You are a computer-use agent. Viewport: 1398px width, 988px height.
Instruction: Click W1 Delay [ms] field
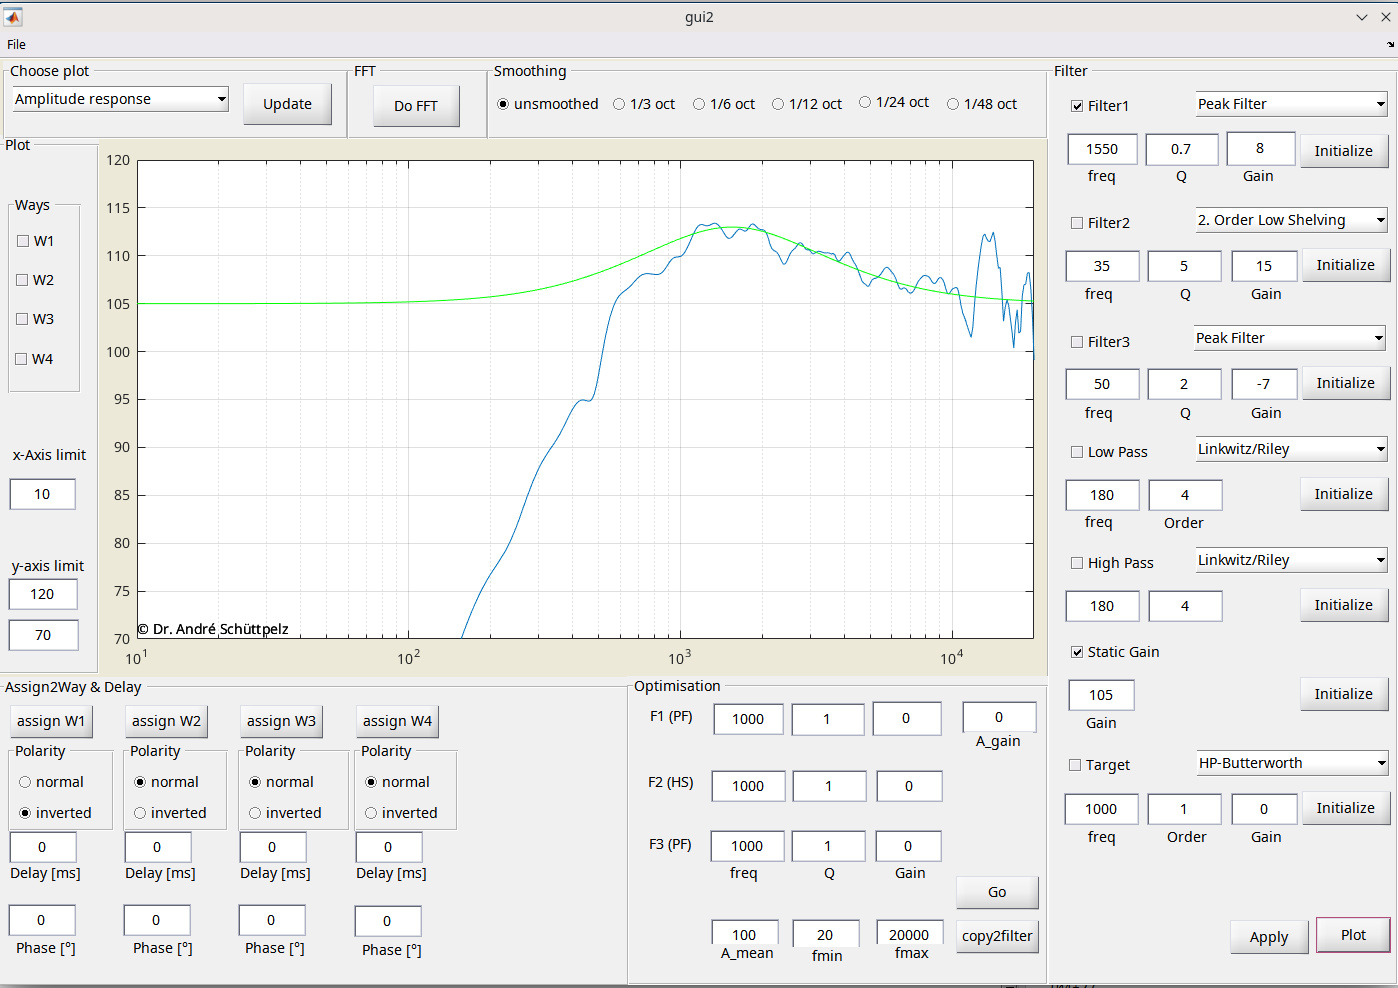42,847
